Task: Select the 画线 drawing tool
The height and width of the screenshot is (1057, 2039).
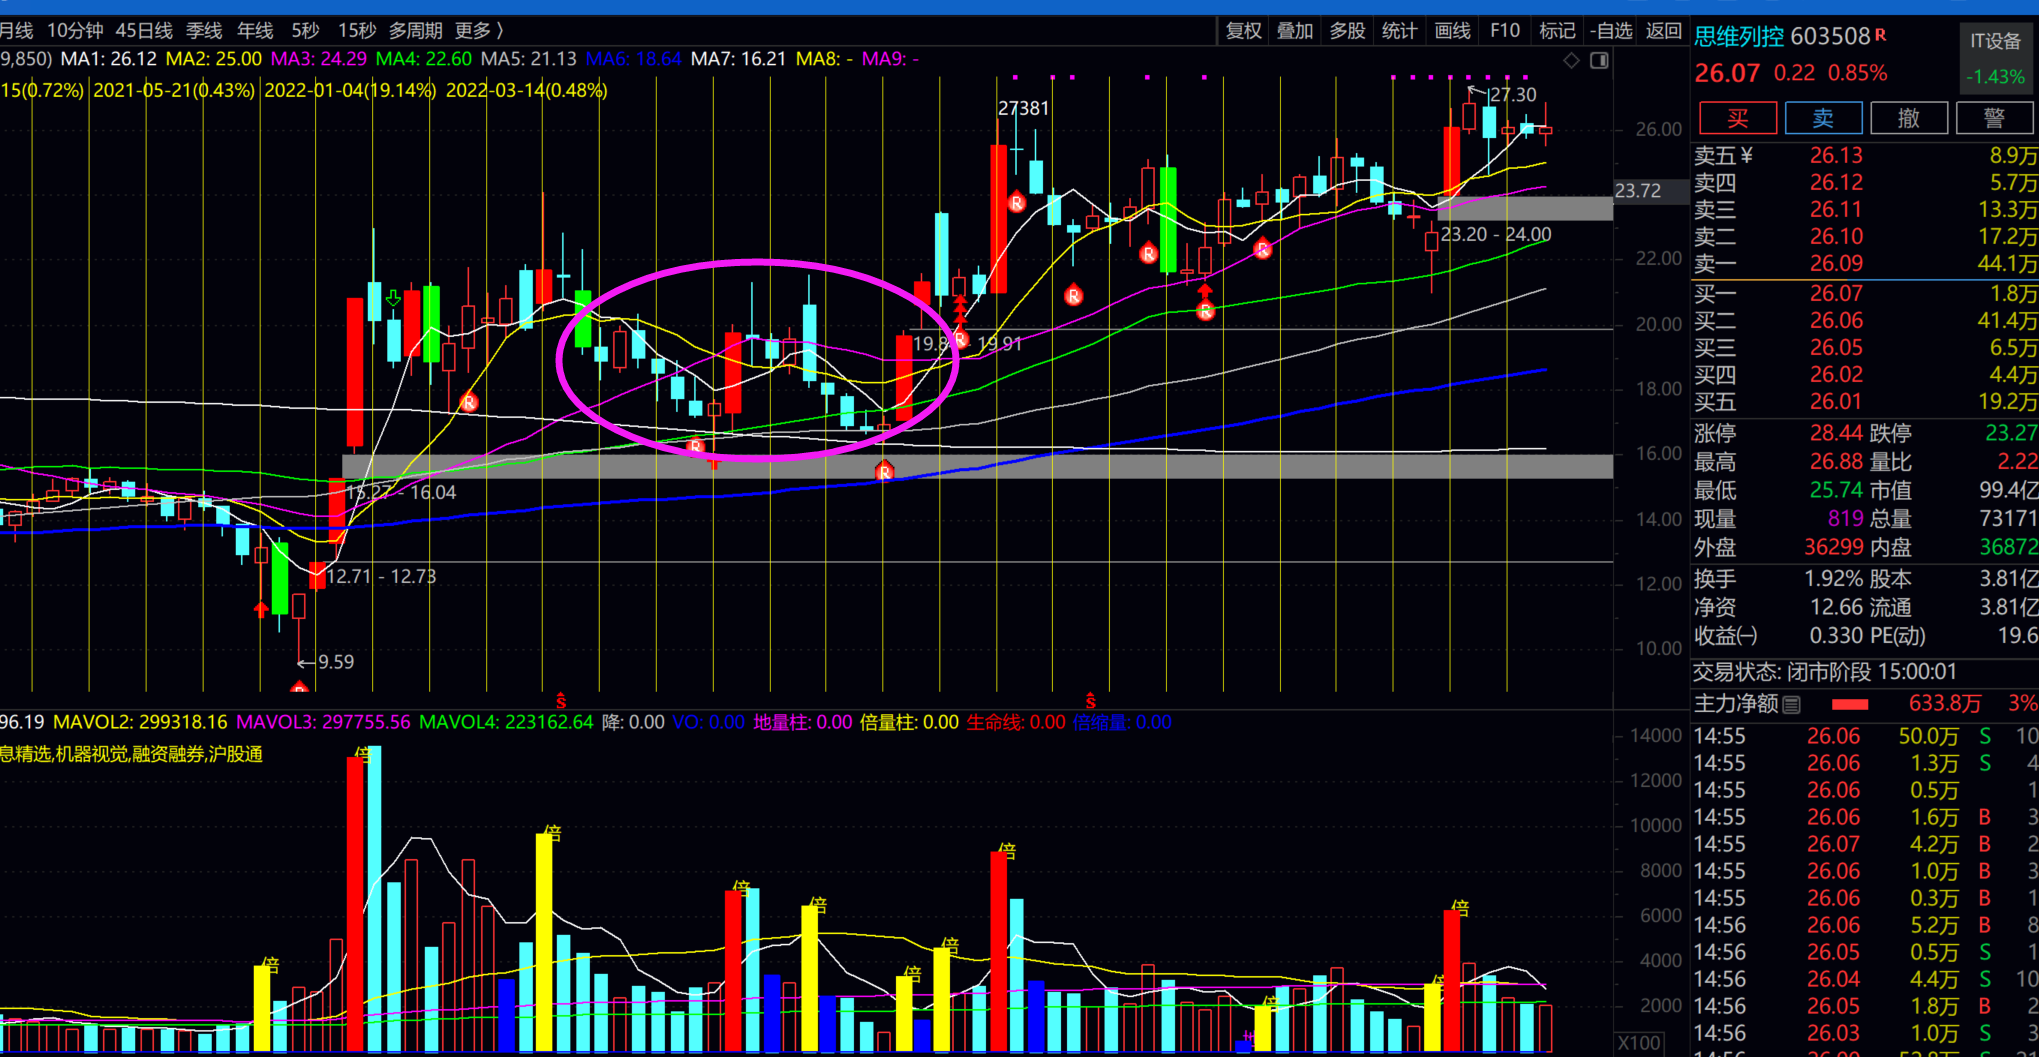Action: click(x=1452, y=31)
